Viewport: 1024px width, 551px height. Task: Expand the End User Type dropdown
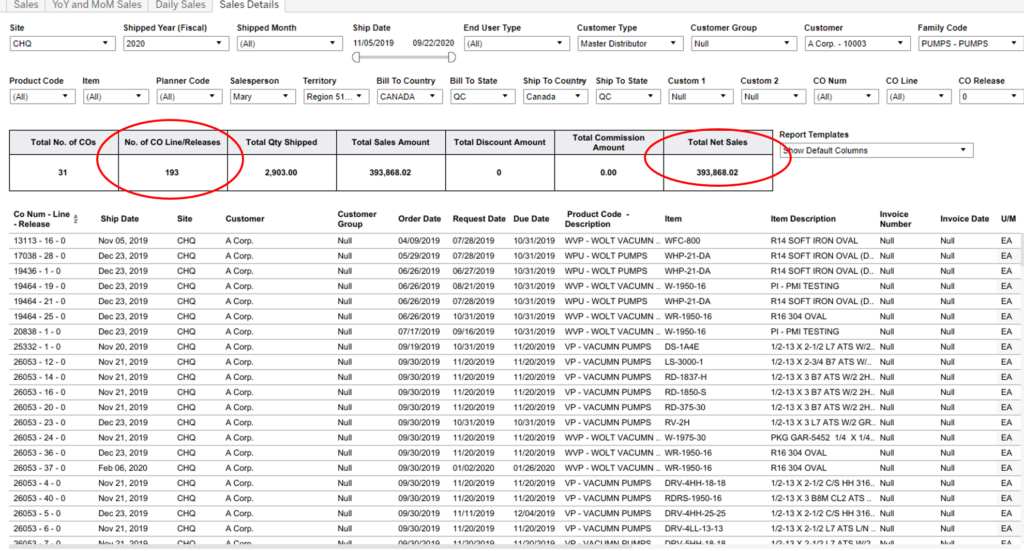pos(516,44)
